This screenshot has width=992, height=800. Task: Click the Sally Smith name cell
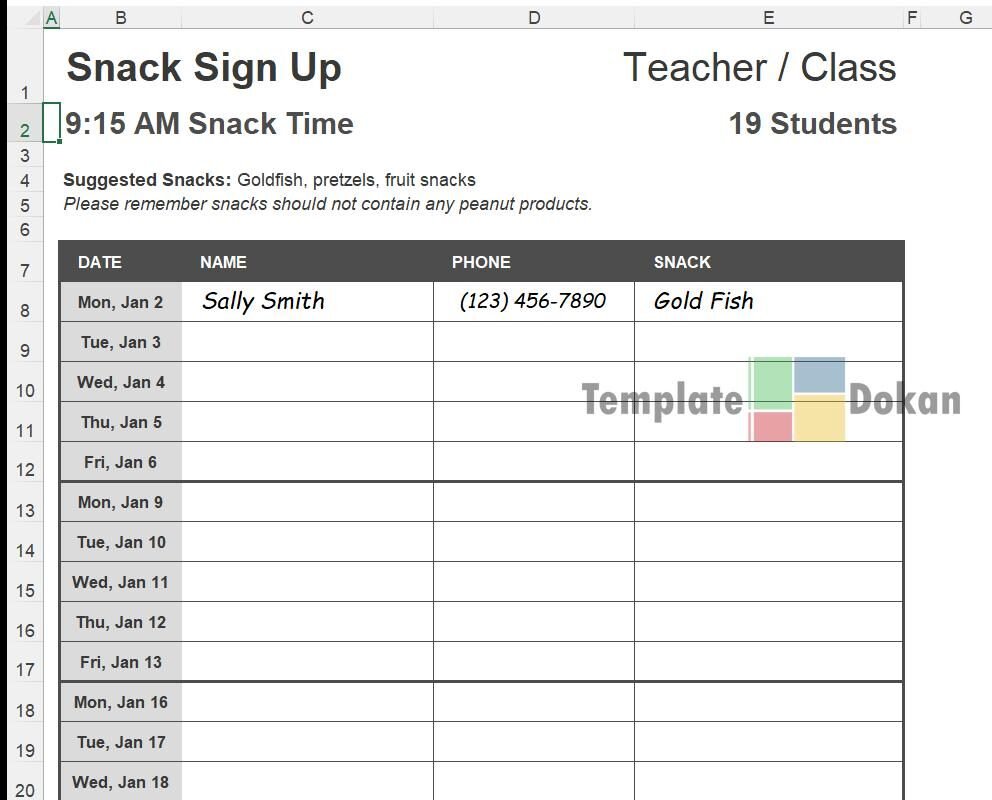point(307,301)
